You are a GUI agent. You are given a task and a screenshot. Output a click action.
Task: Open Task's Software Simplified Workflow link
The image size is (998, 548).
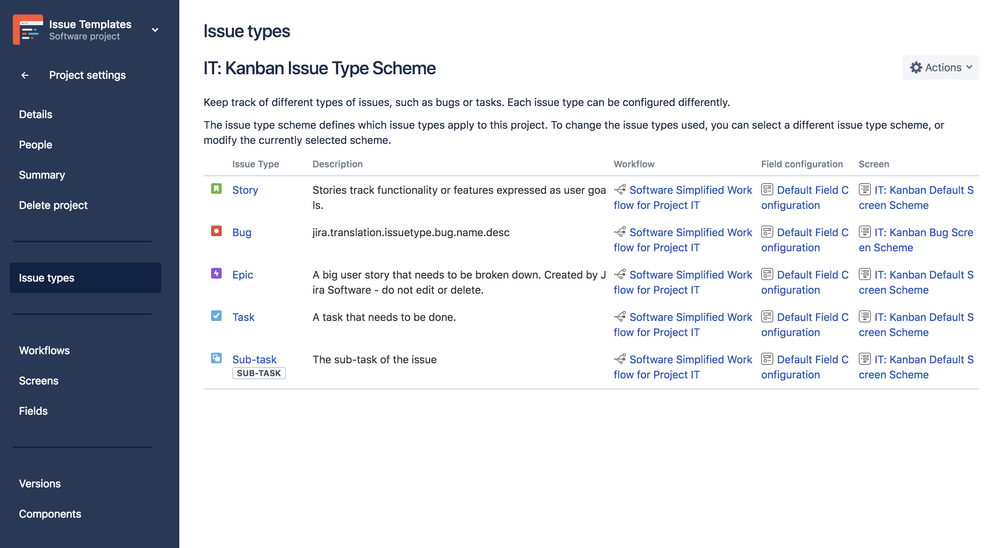point(683,325)
